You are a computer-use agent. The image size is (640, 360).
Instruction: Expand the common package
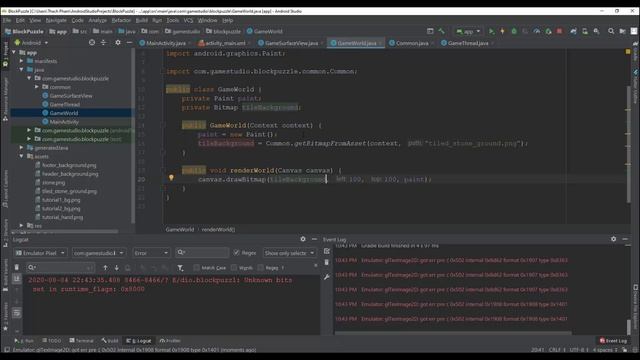pyautogui.click(x=37, y=87)
